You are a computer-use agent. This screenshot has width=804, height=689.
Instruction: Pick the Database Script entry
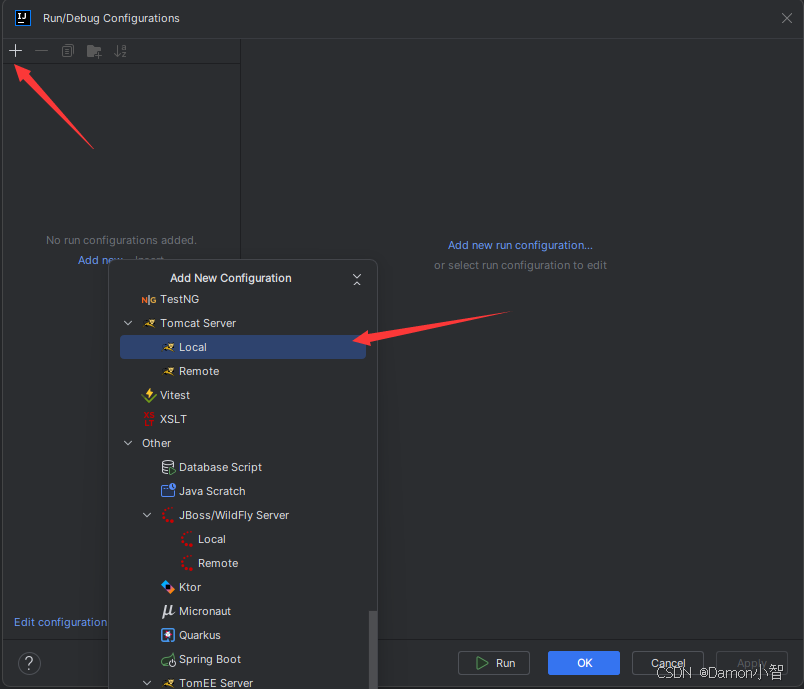tap(243, 467)
